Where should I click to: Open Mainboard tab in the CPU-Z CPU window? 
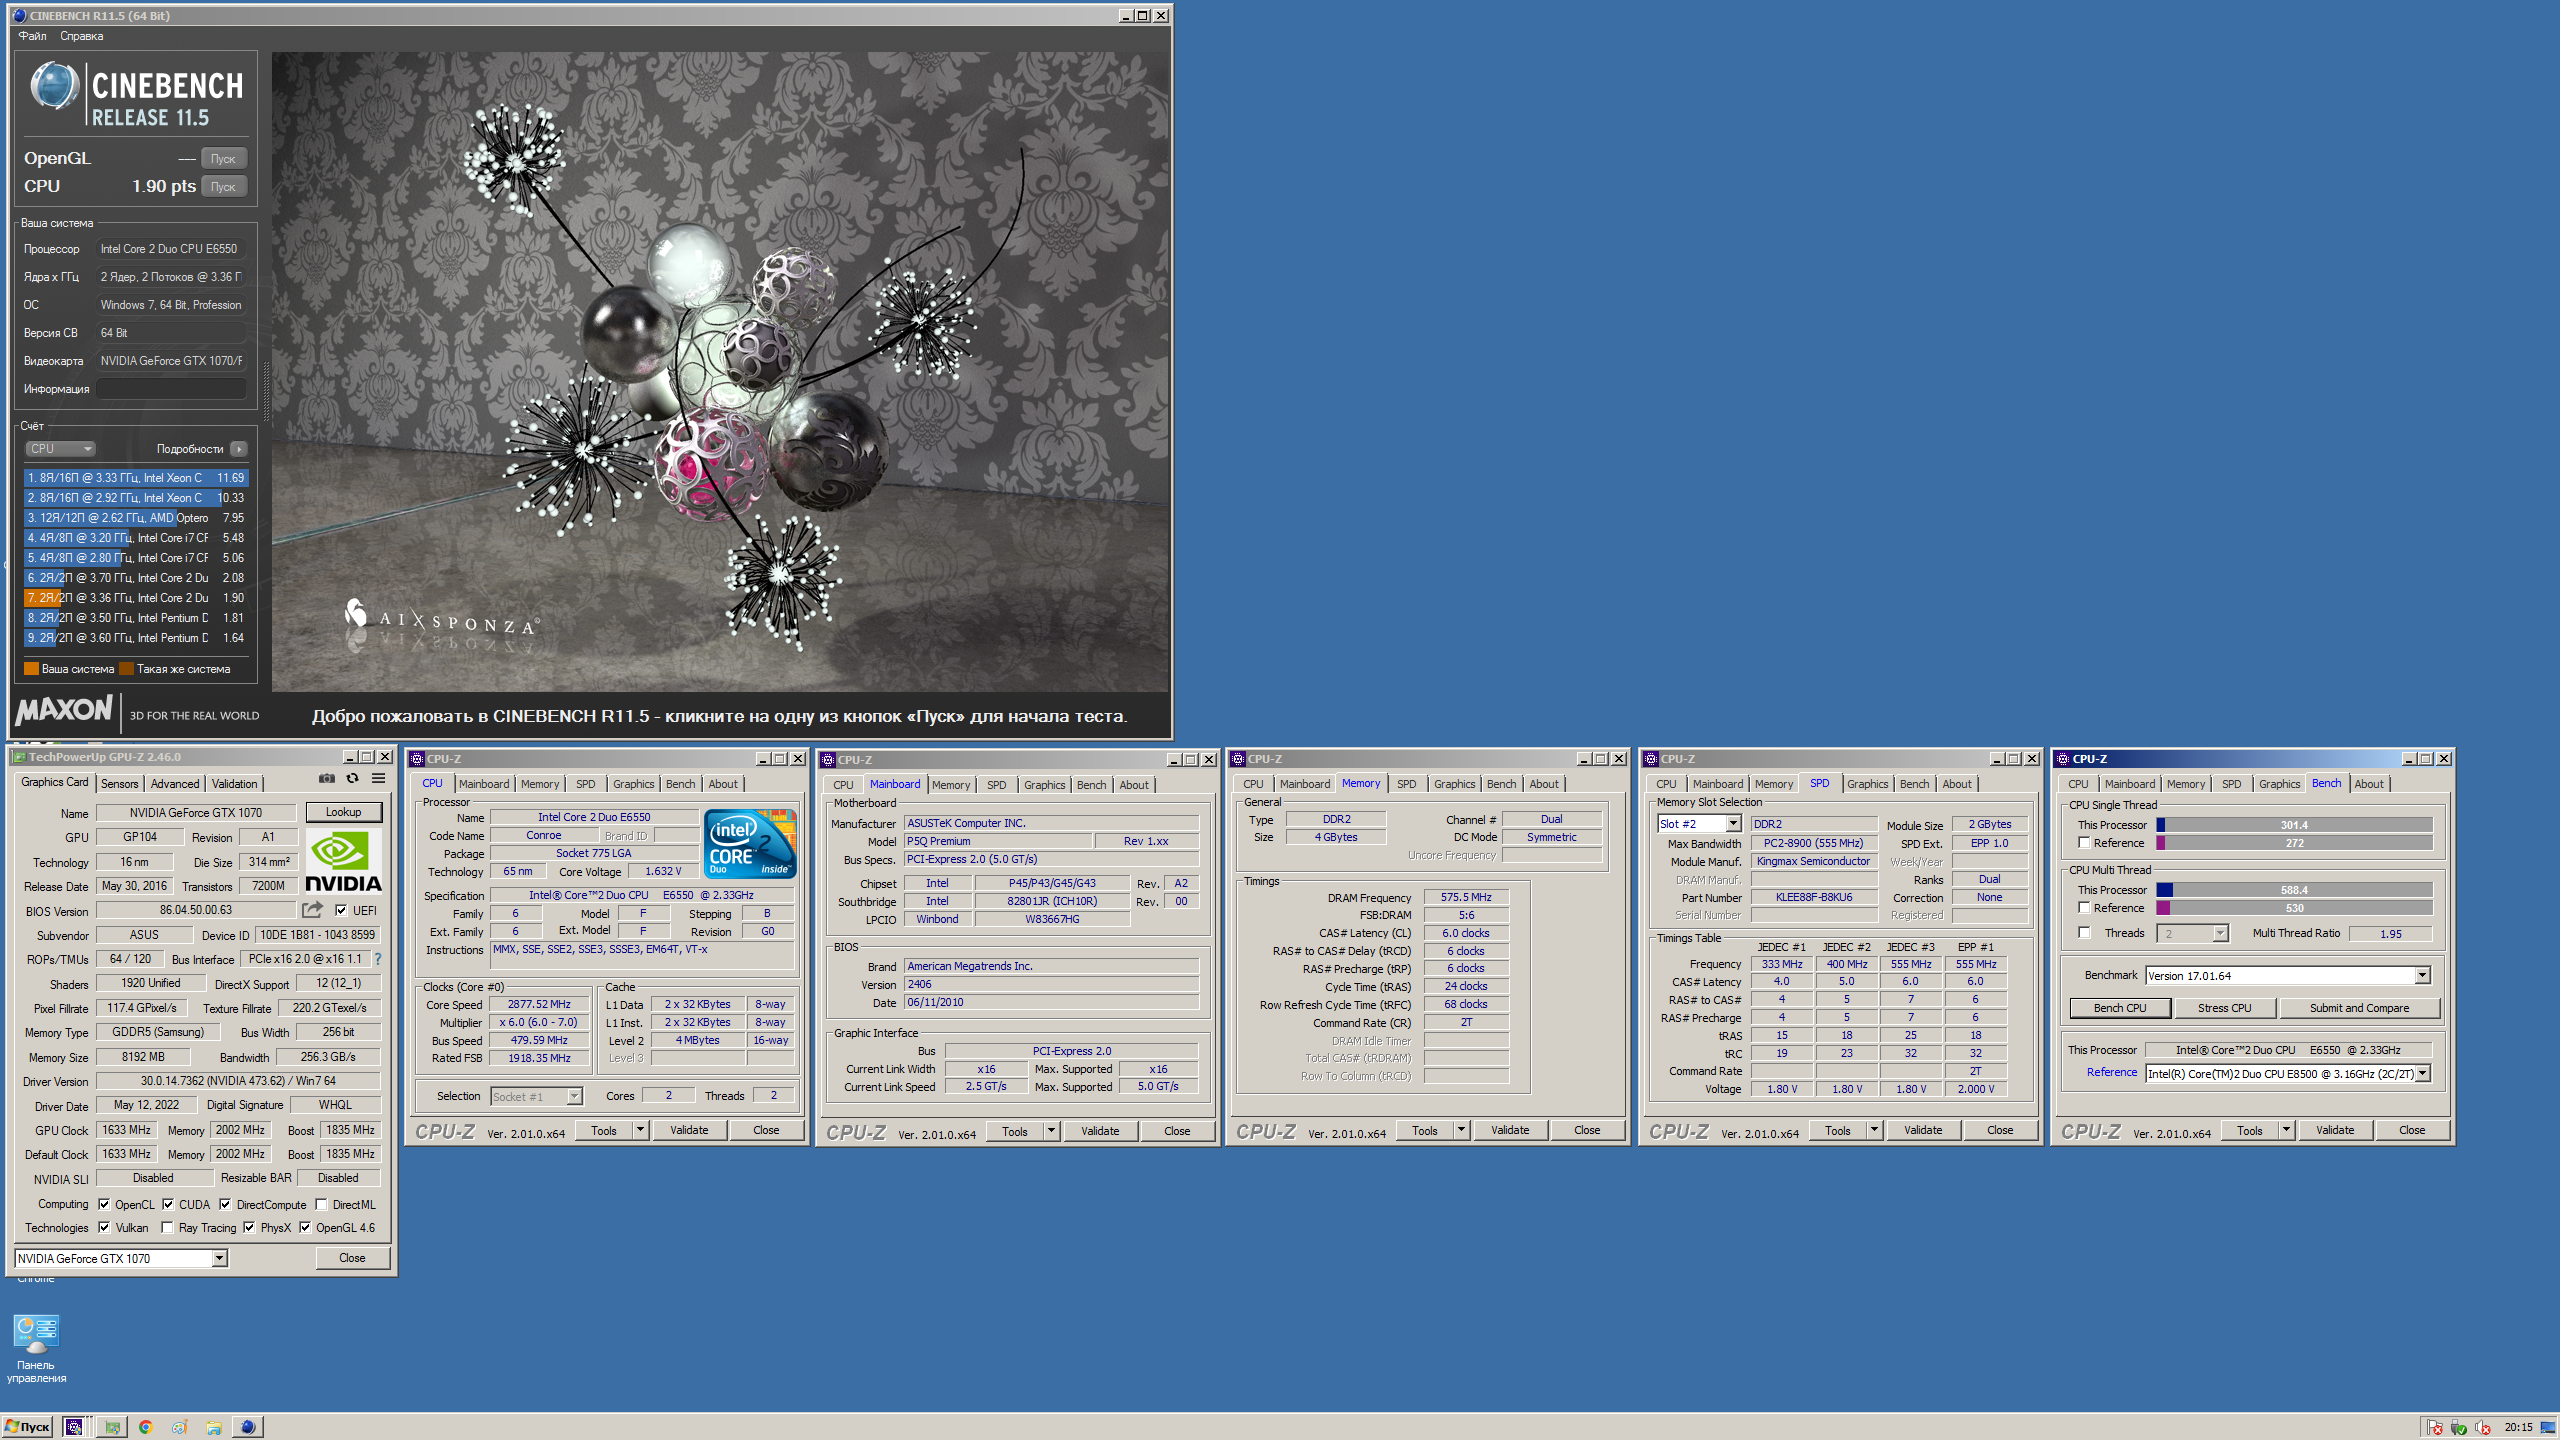click(484, 784)
